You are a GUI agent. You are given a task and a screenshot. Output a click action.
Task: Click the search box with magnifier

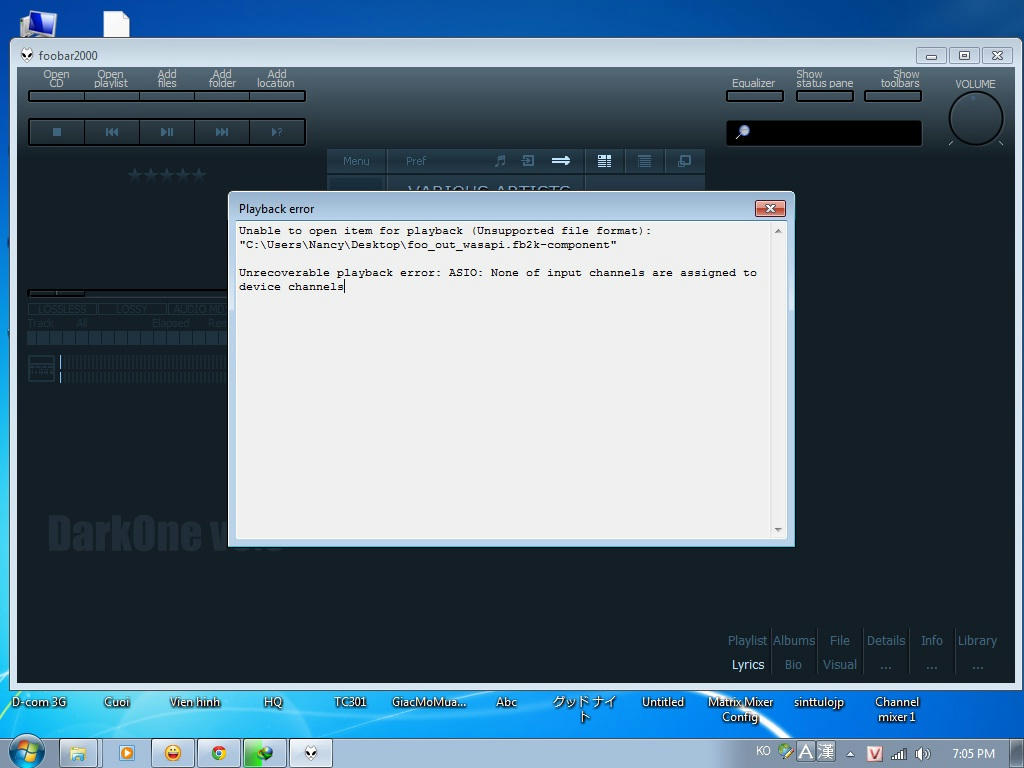[x=824, y=133]
